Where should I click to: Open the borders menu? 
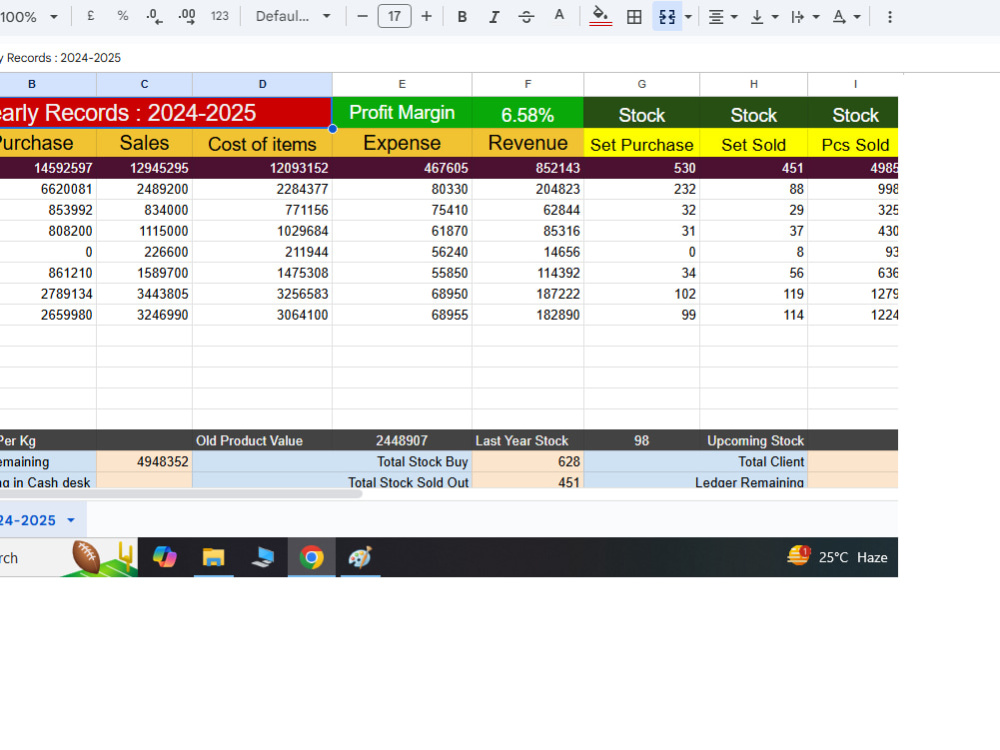tap(634, 17)
